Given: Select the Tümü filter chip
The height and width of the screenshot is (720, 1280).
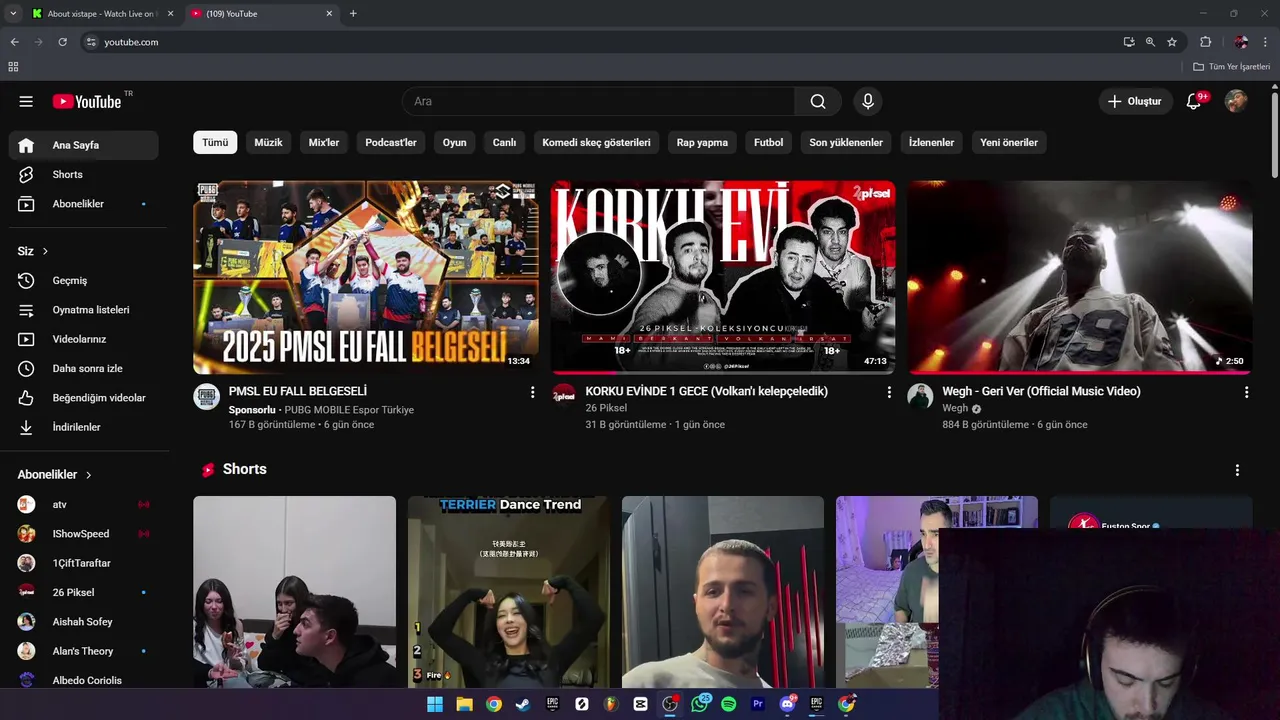Looking at the screenshot, I should [215, 142].
